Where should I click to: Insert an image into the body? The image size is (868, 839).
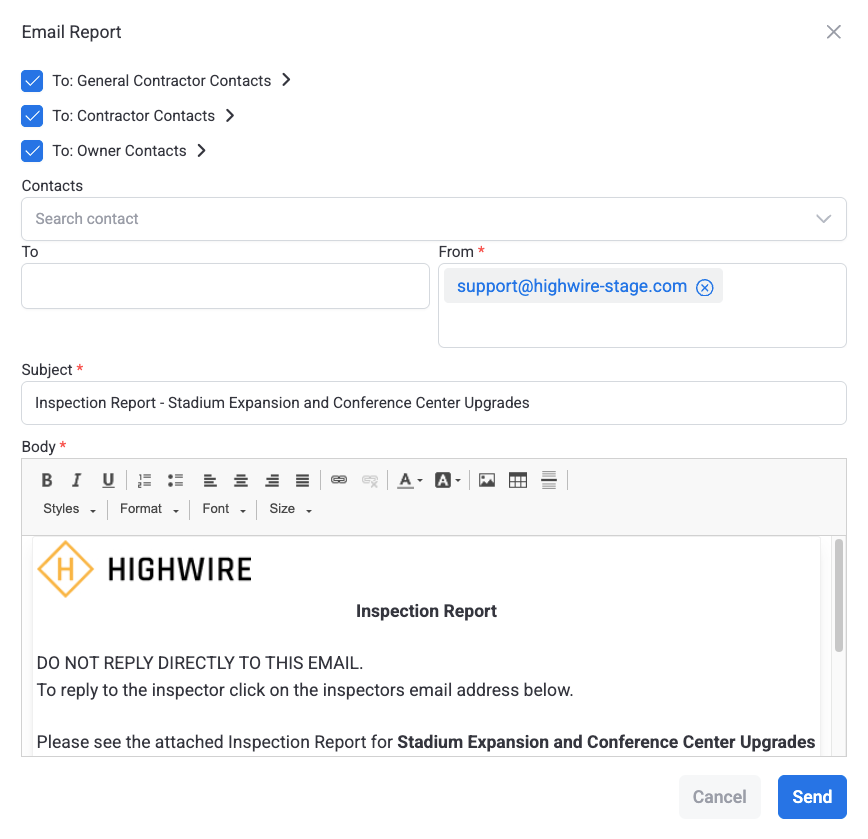click(487, 480)
